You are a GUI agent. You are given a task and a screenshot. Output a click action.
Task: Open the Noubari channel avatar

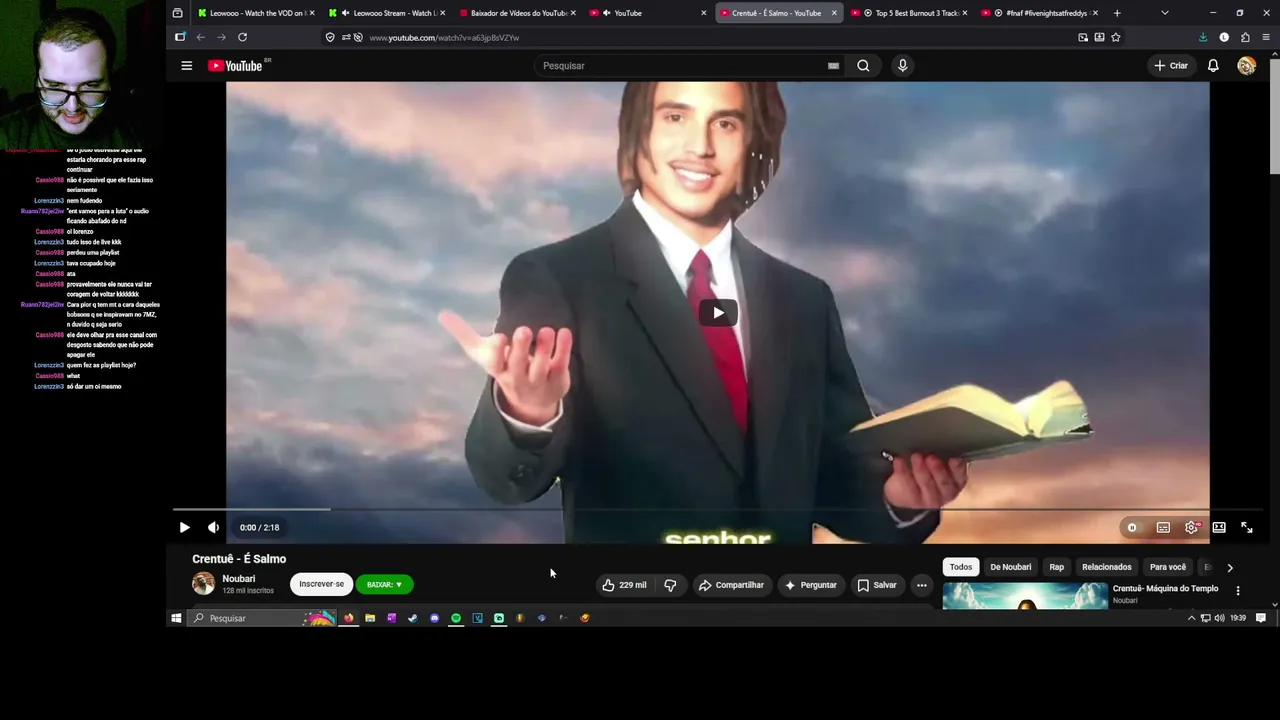203,584
